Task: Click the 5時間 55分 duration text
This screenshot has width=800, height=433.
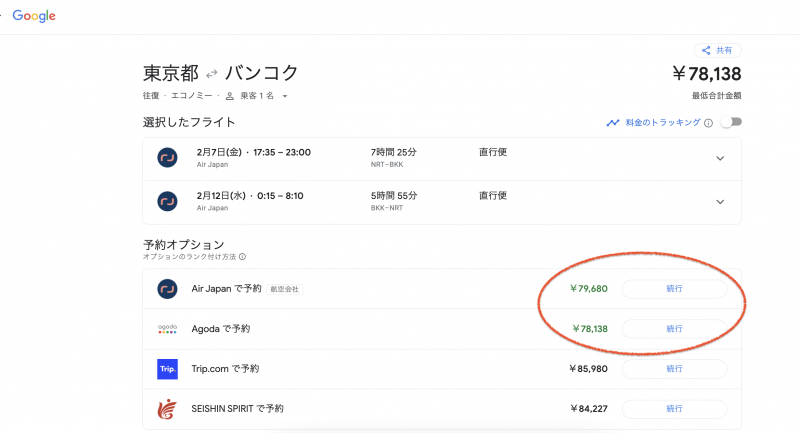Action: (x=393, y=196)
